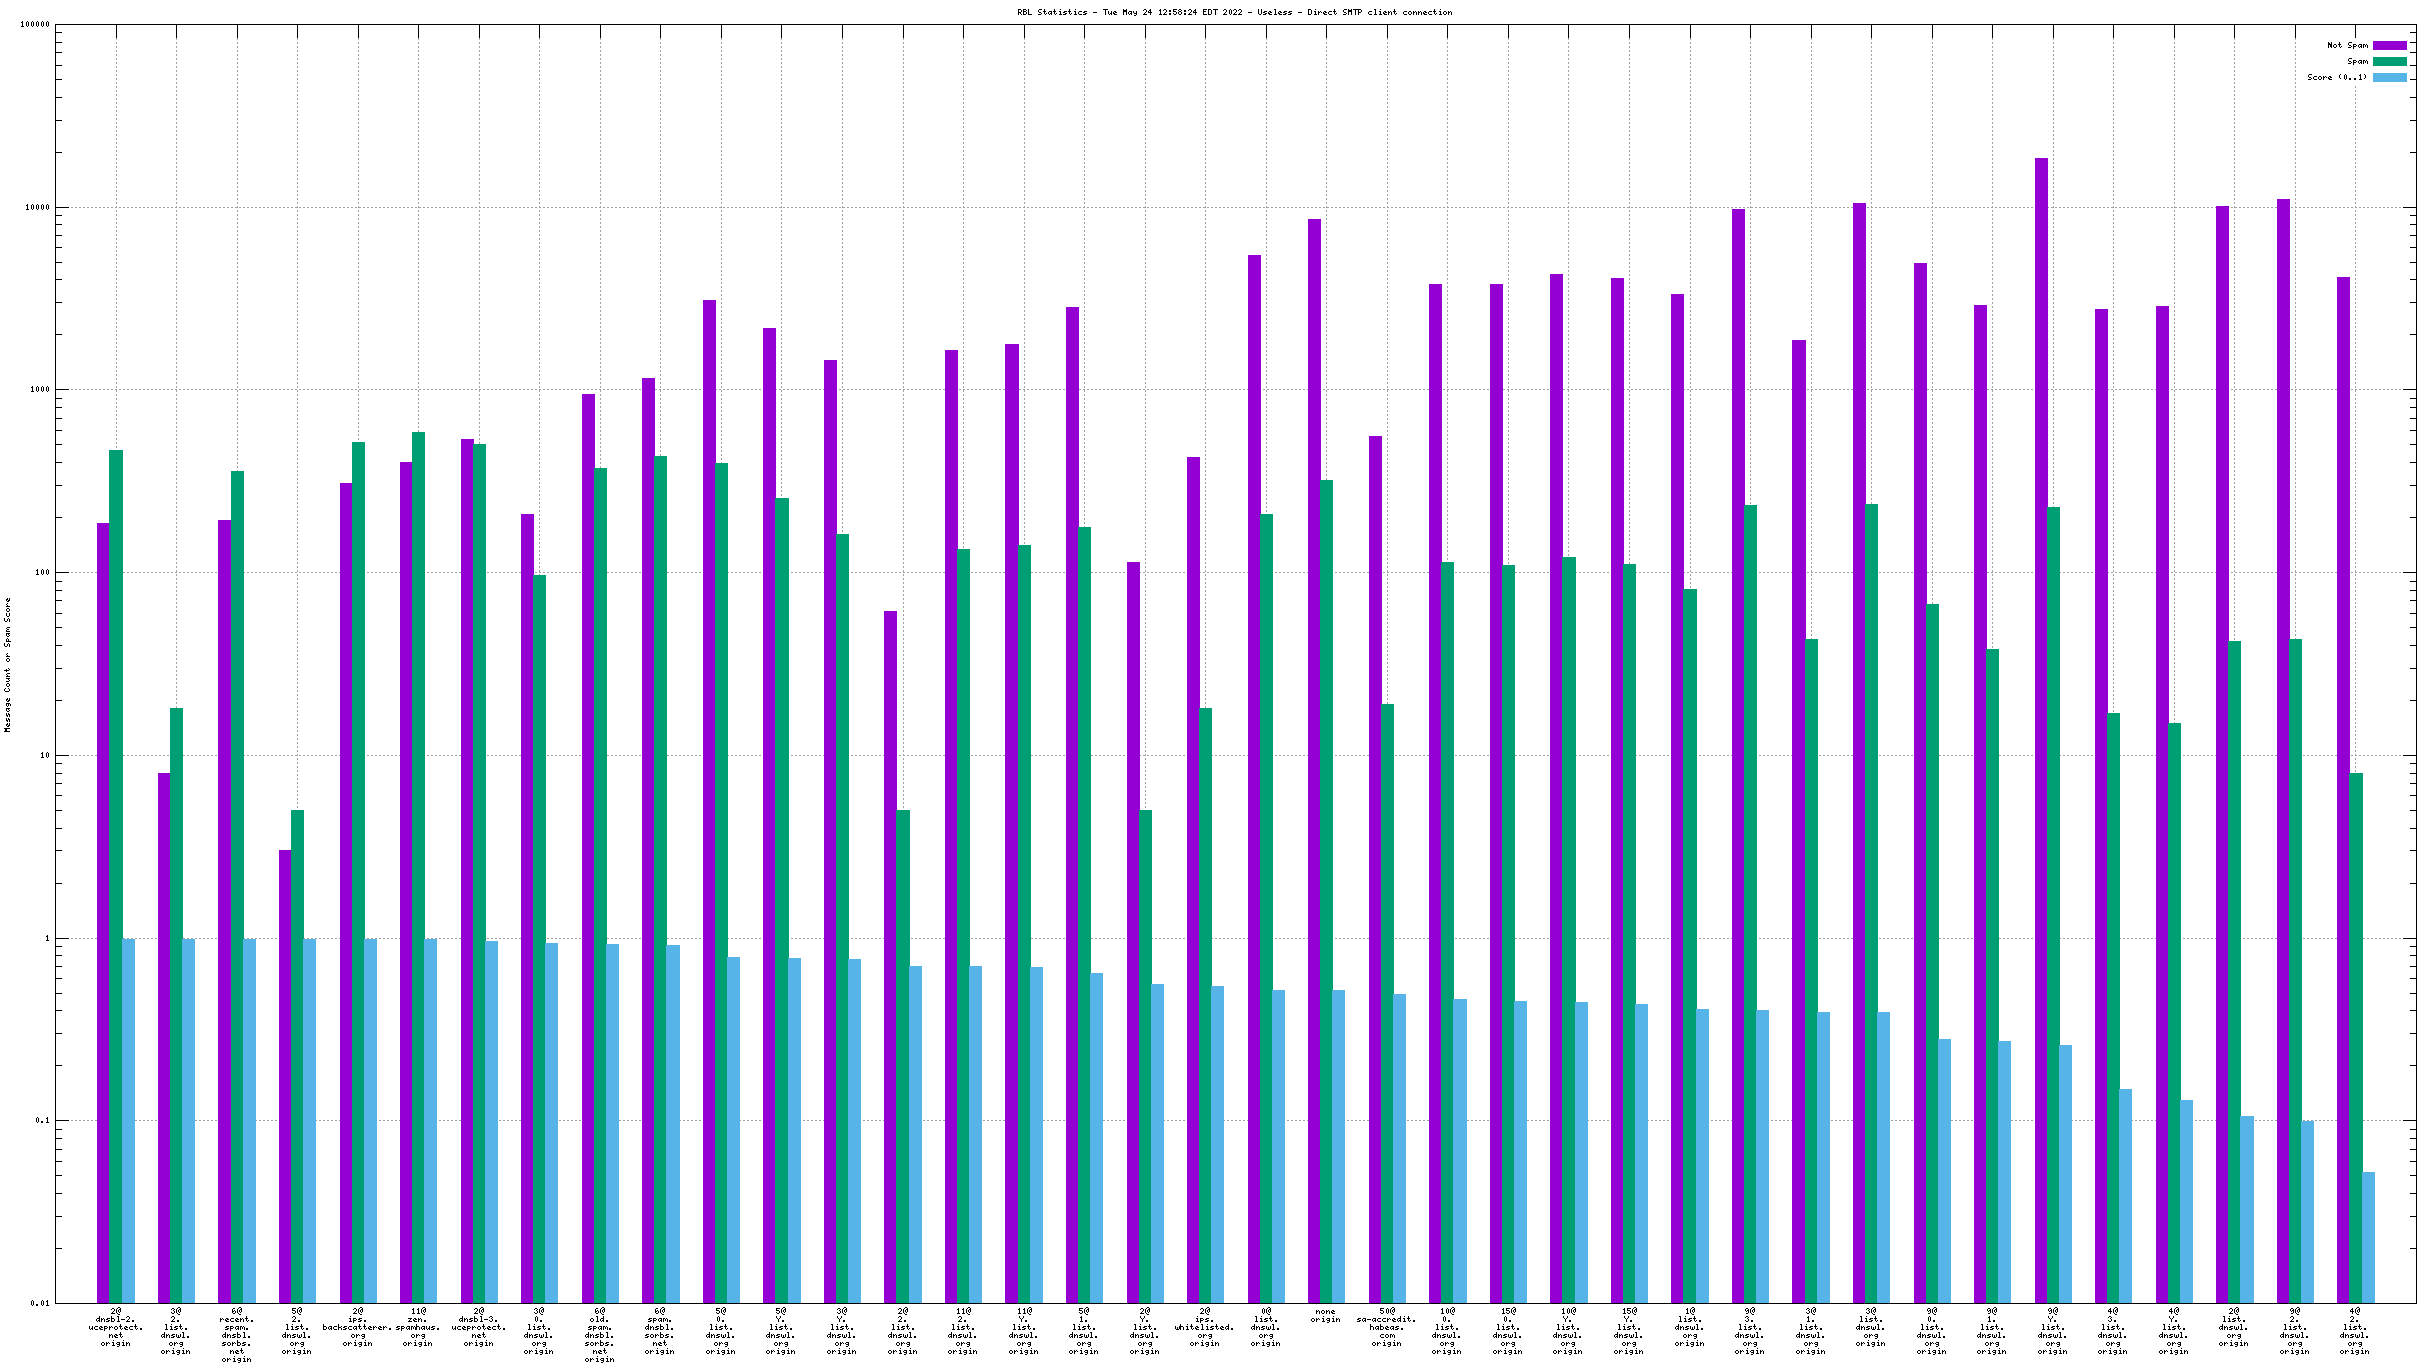Image resolution: width=2432 pixels, height=1368 pixels.
Task: Click the zen.spamhaus.org x-axis label
Action: pos(418,1327)
